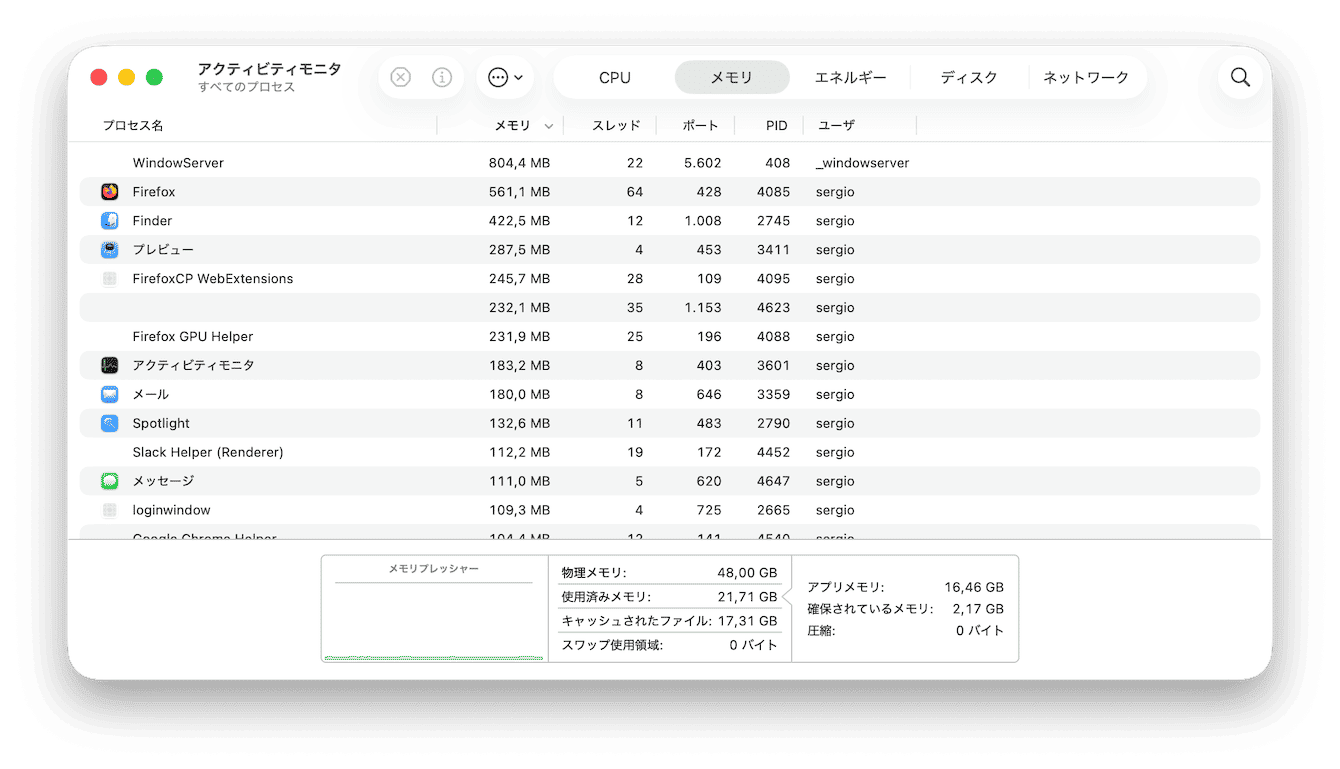Click the メール app icon
The image size is (1340, 769).
tap(110, 395)
